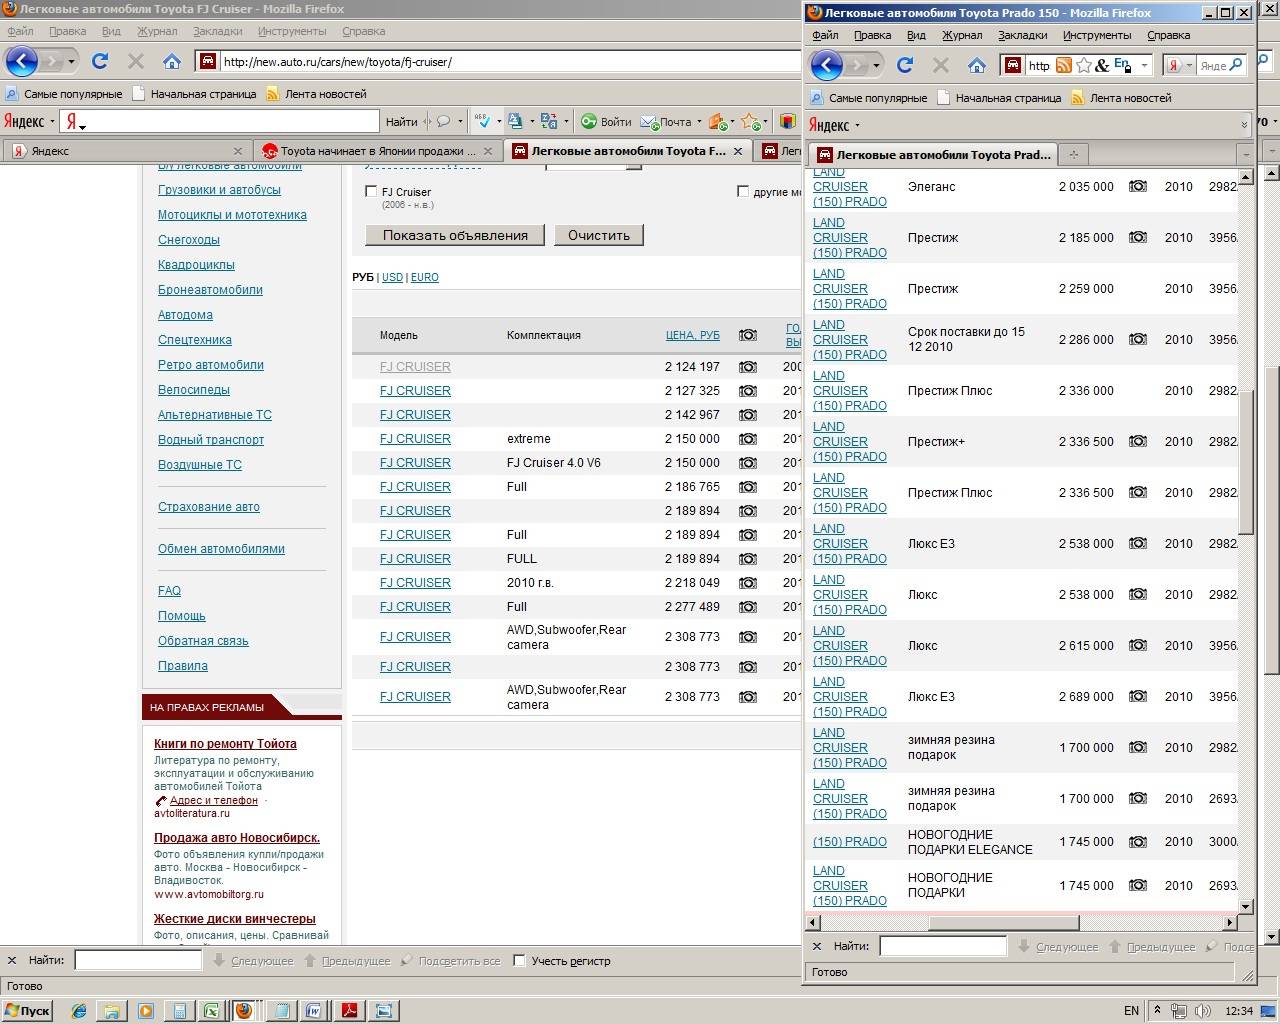
Task: Open Word from taskbar
Action: (x=314, y=1011)
